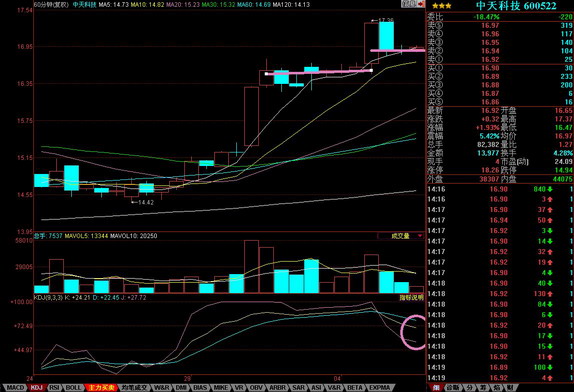The height and width of the screenshot is (392, 574).
Task: Switch to the OBV indicator tab
Action: 256,387
